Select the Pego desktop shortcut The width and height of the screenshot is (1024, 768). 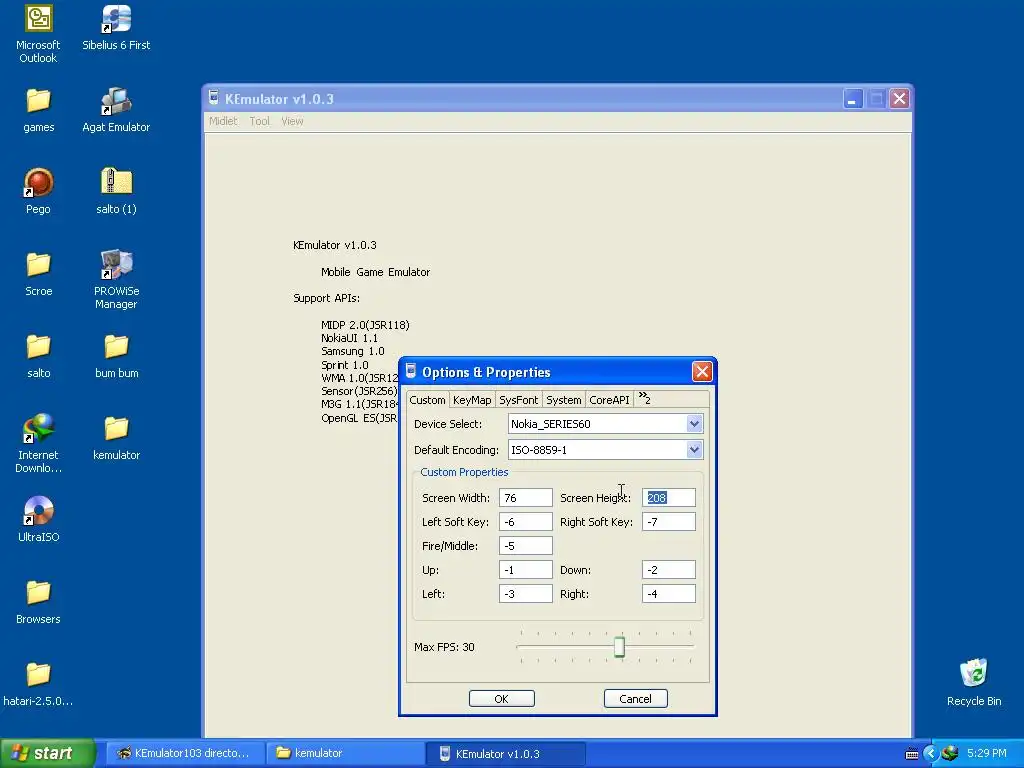(x=39, y=183)
